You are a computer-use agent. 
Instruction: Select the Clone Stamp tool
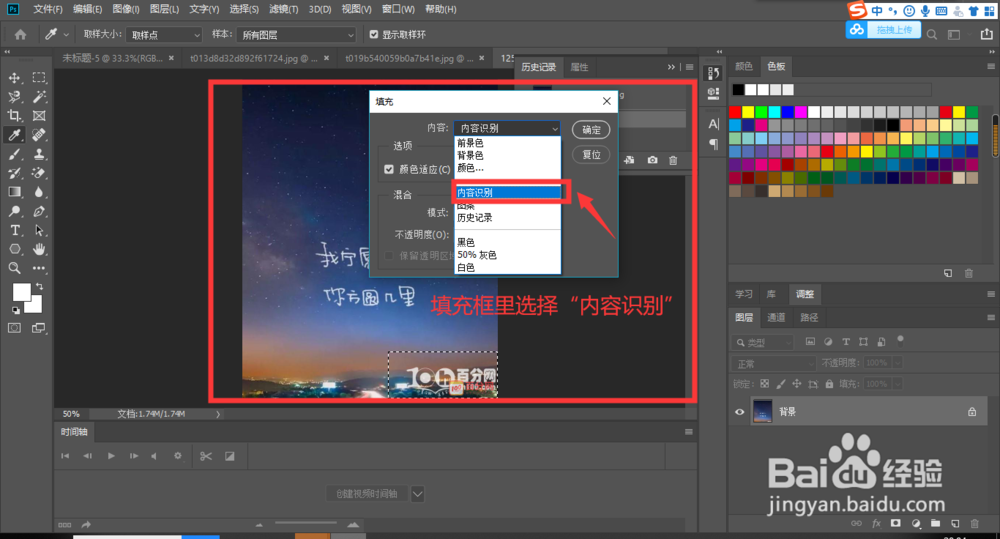coord(39,154)
